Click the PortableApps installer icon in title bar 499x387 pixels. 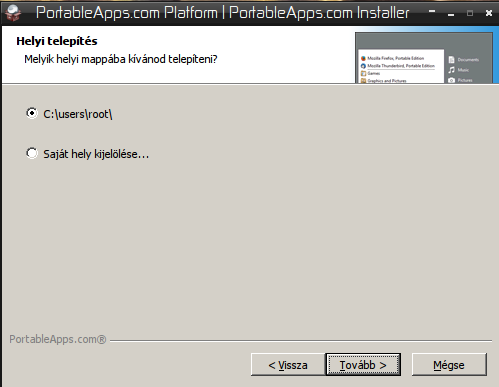(13, 13)
